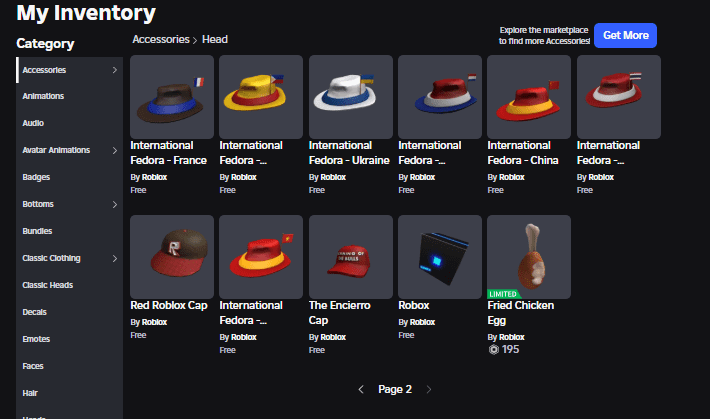Open the fedora image beside The Encierro Cap
This screenshot has height=419, width=710.
[261, 257]
